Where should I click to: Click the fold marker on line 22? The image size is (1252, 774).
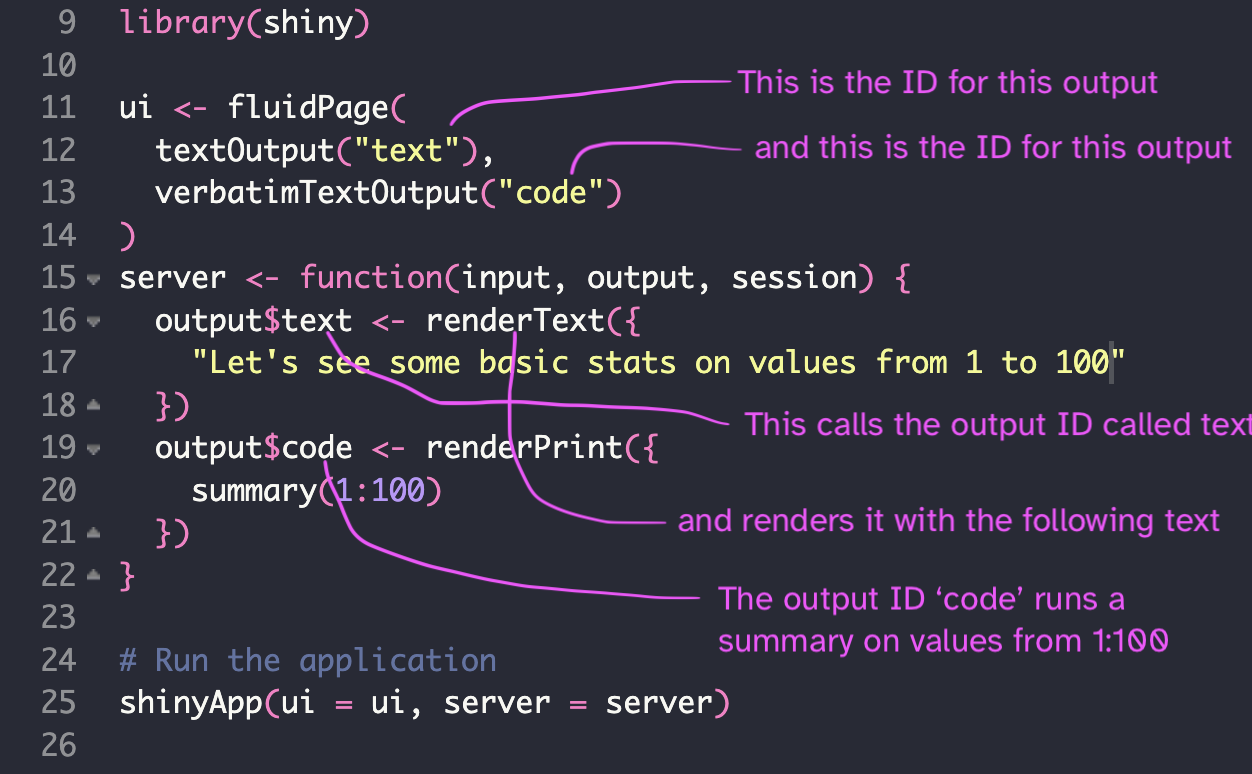pyautogui.click(x=93, y=575)
